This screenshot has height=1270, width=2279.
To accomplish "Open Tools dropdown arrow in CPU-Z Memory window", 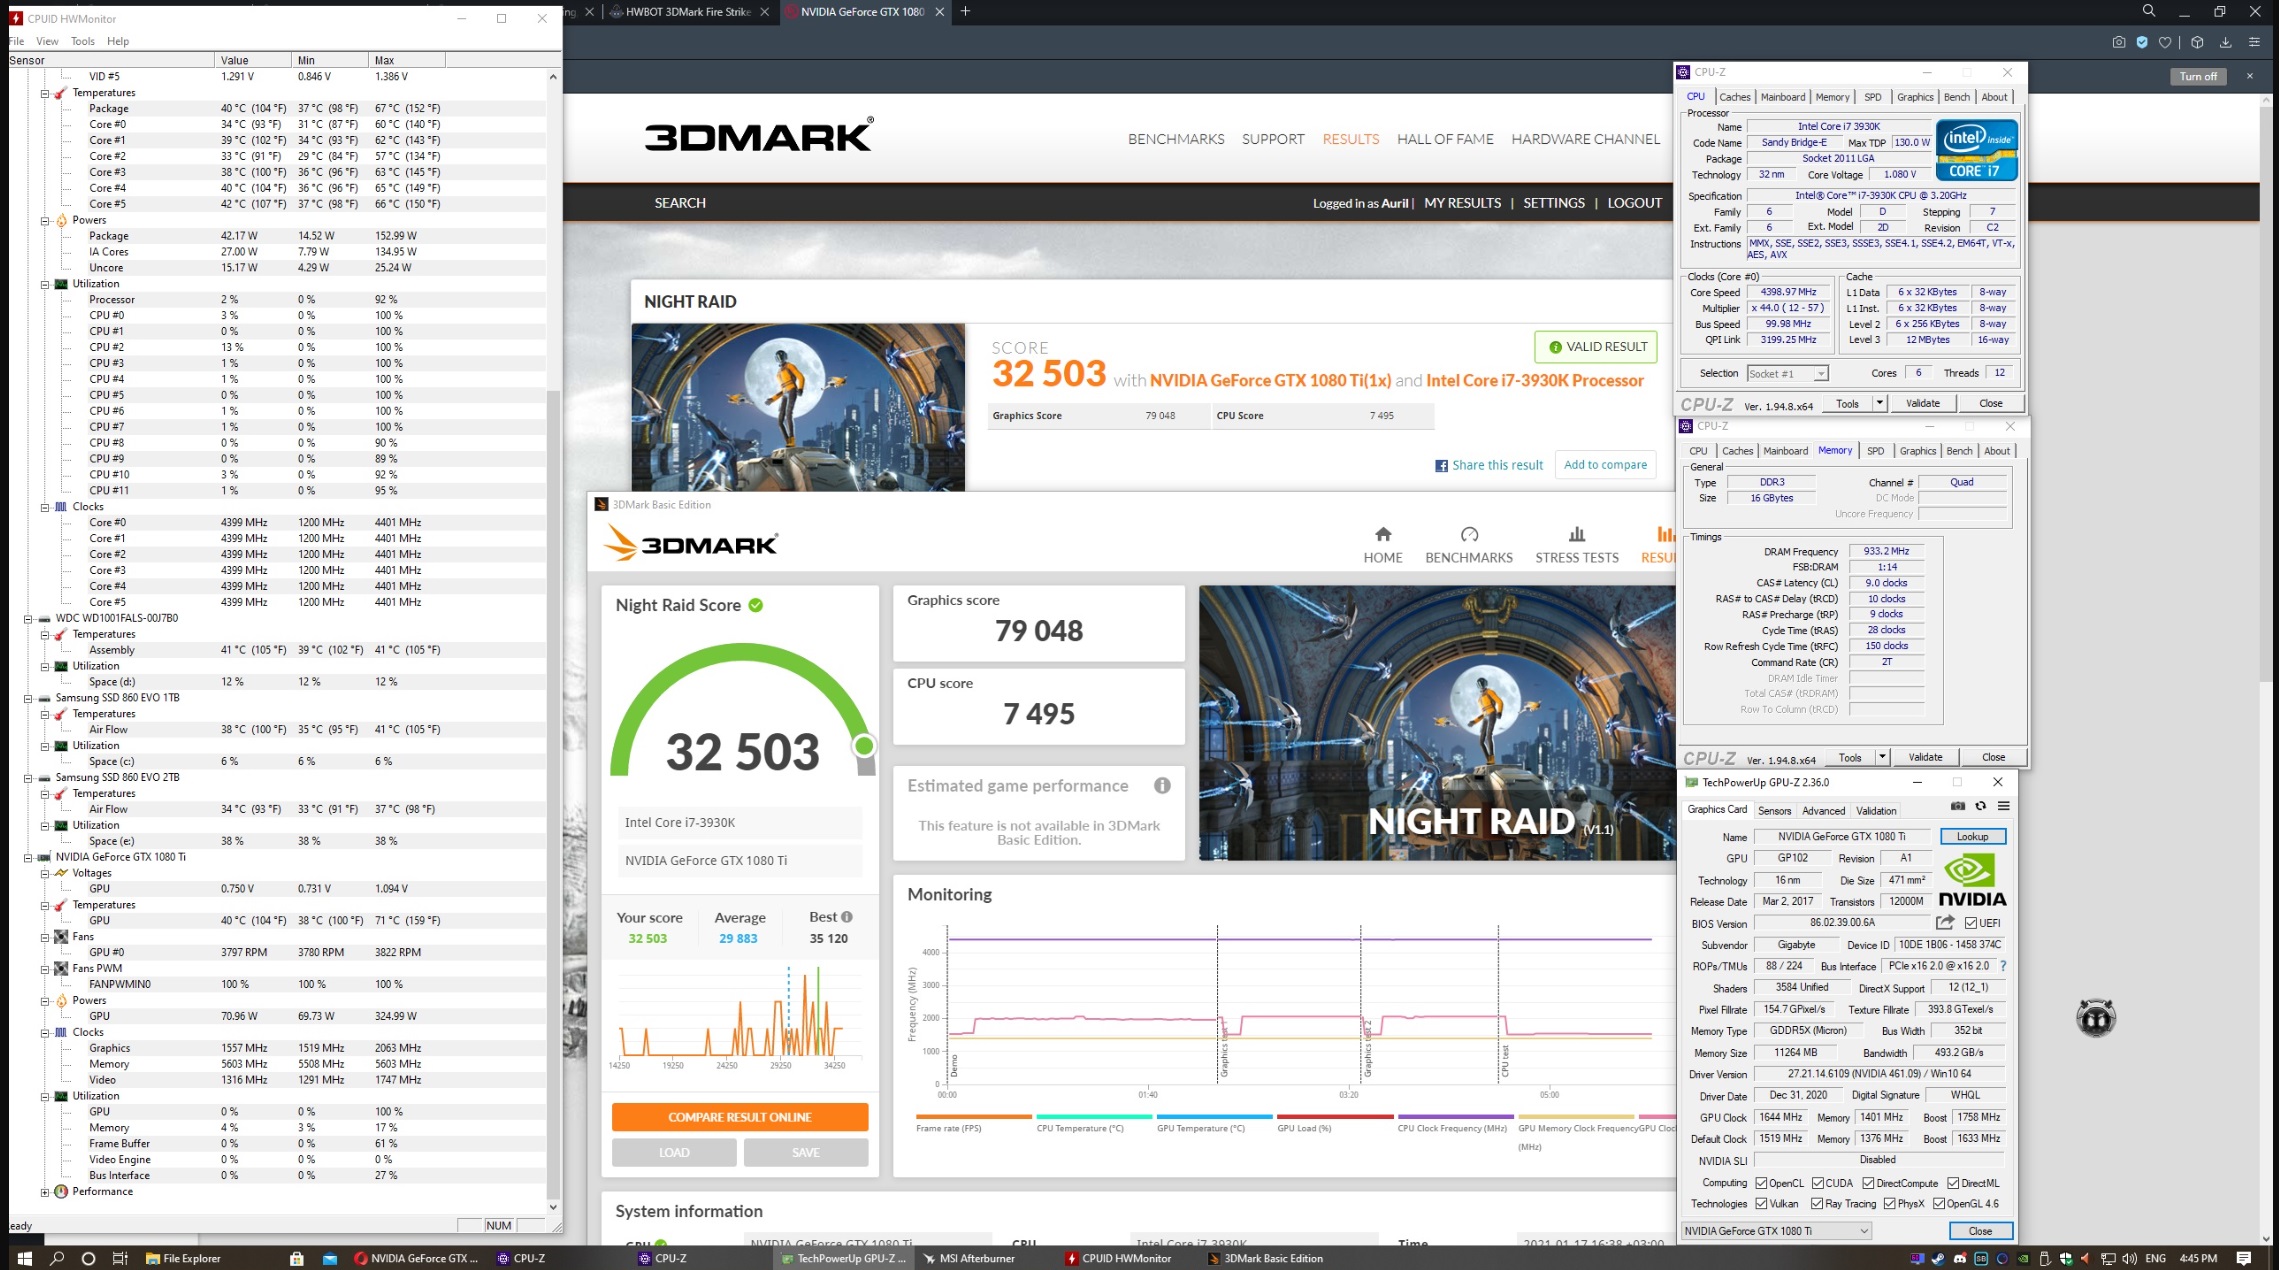I will (x=1882, y=757).
